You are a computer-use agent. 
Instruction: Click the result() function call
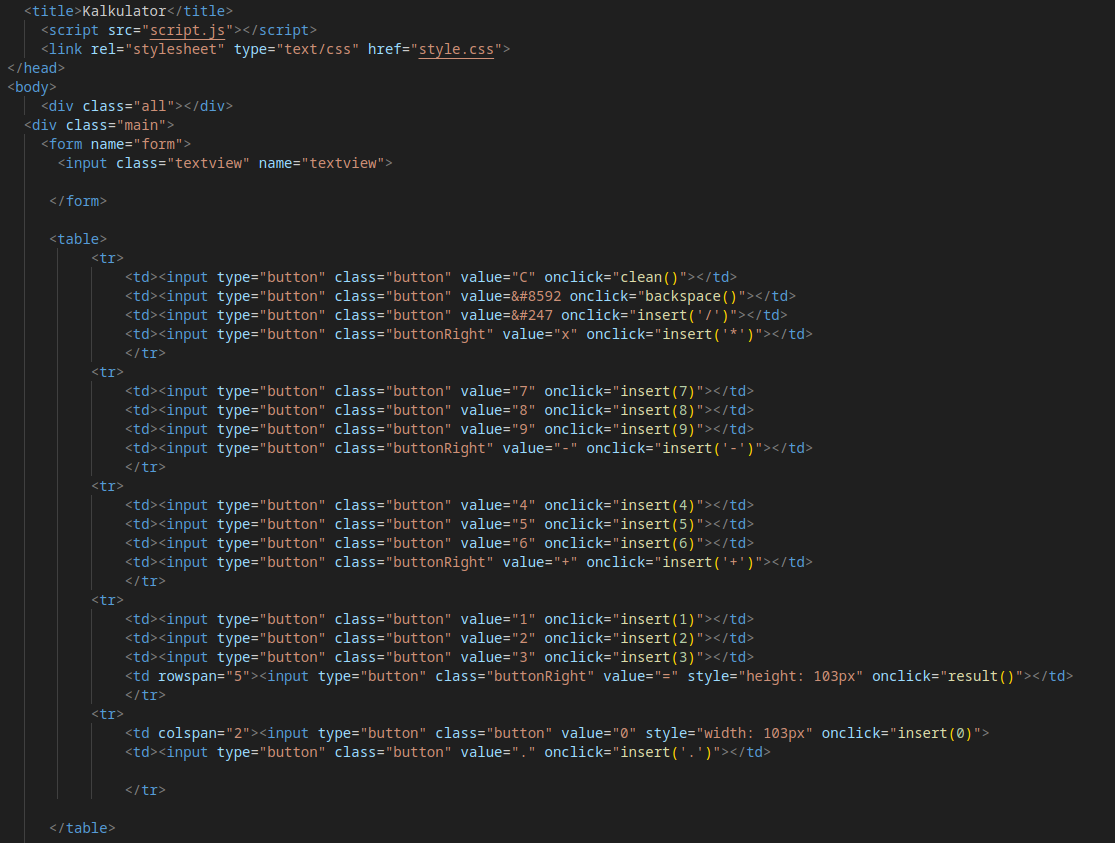981,676
